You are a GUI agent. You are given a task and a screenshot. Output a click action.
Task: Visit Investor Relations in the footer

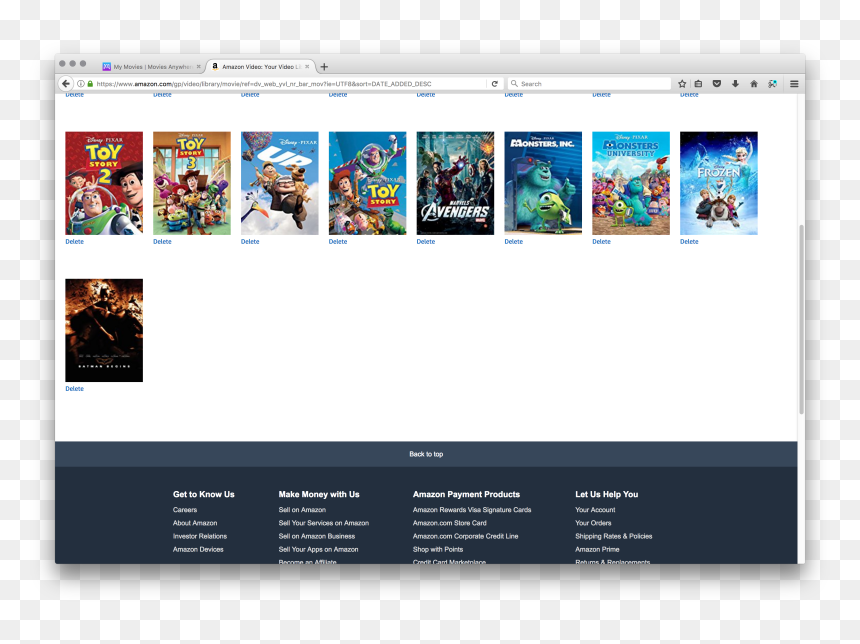click(x=200, y=536)
